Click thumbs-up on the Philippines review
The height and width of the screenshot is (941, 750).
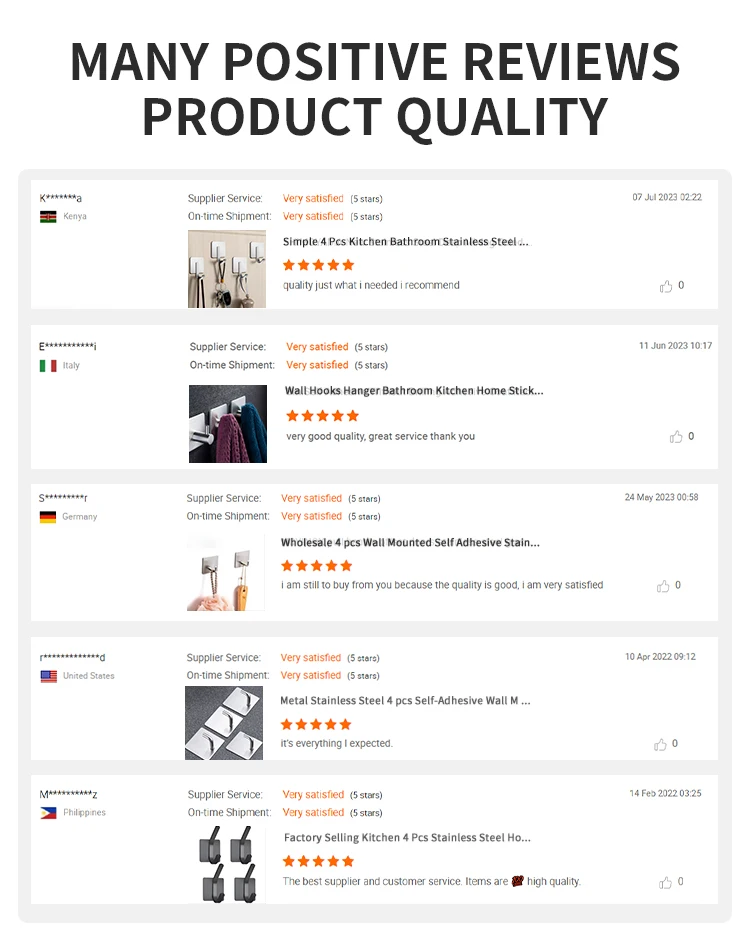(x=665, y=882)
